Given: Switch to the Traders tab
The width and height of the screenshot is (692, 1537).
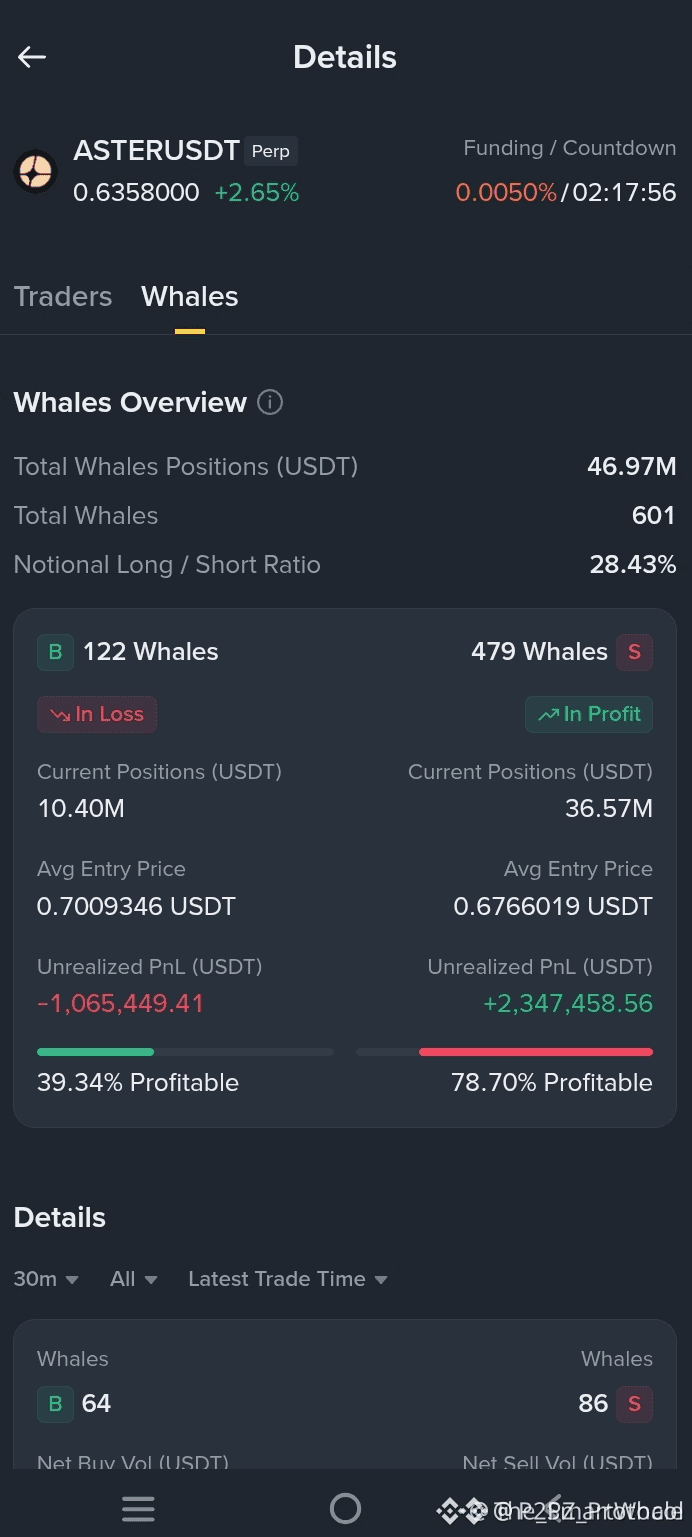Looking at the screenshot, I should click(63, 296).
